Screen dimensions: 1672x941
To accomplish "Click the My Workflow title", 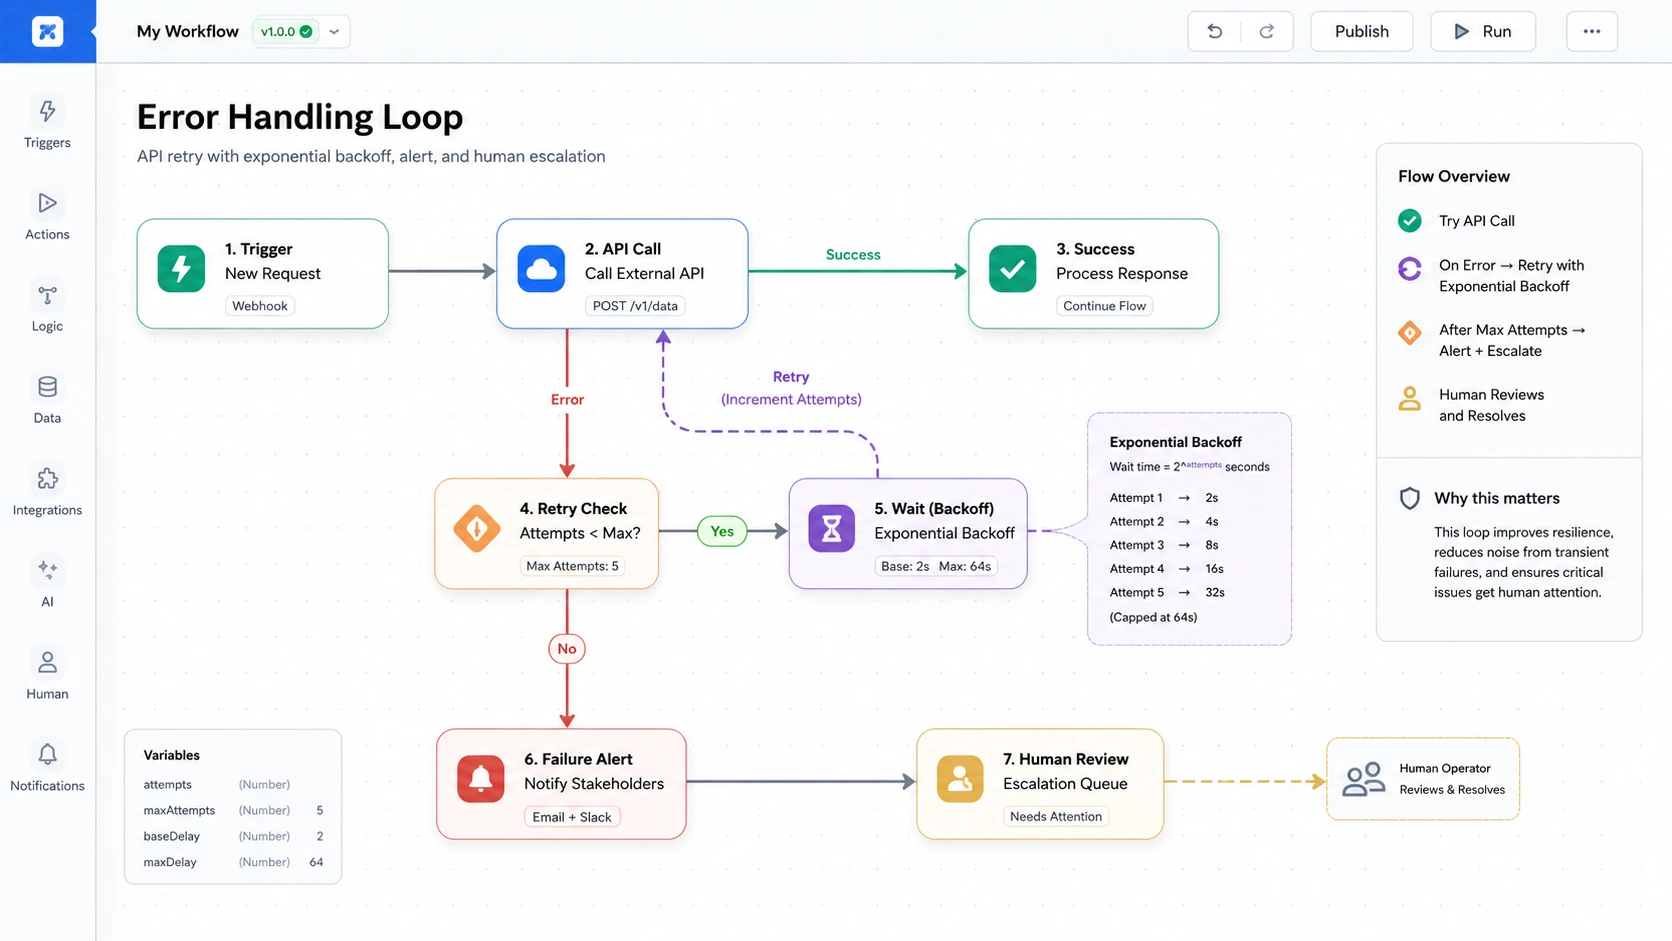I will (187, 31).
